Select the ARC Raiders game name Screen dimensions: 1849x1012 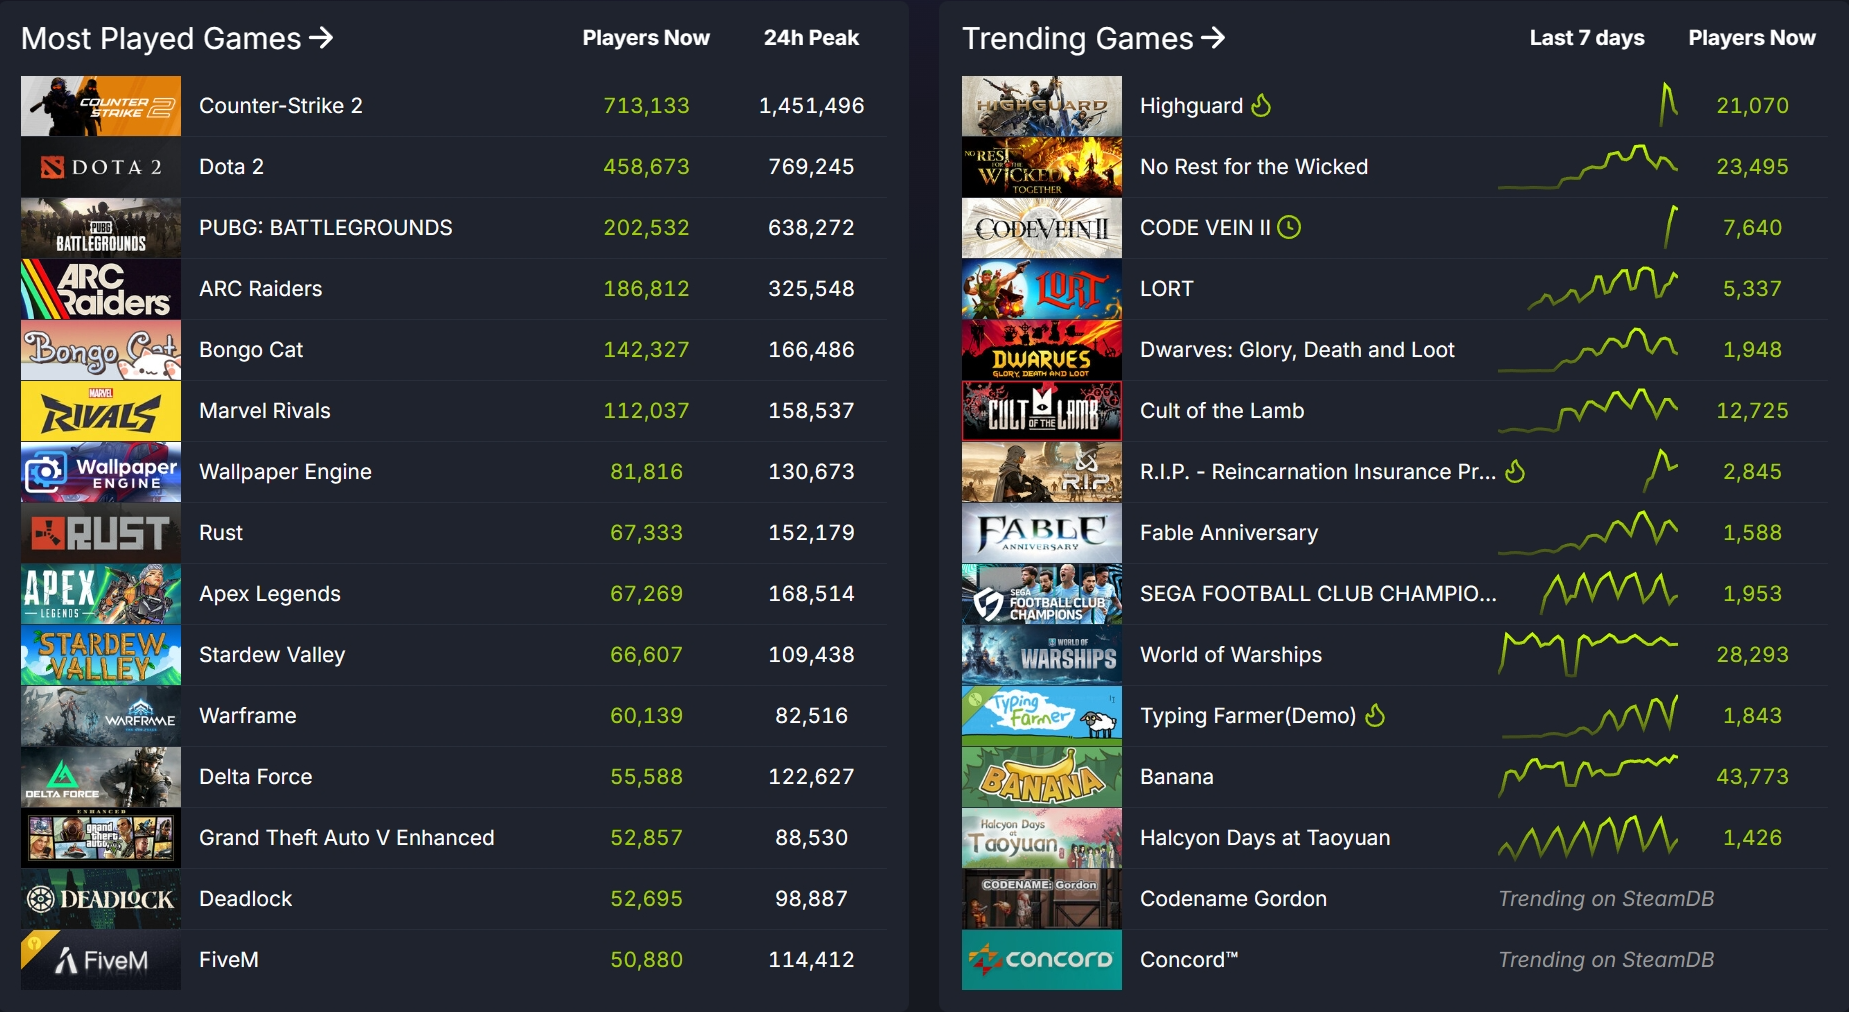[261, 289]
